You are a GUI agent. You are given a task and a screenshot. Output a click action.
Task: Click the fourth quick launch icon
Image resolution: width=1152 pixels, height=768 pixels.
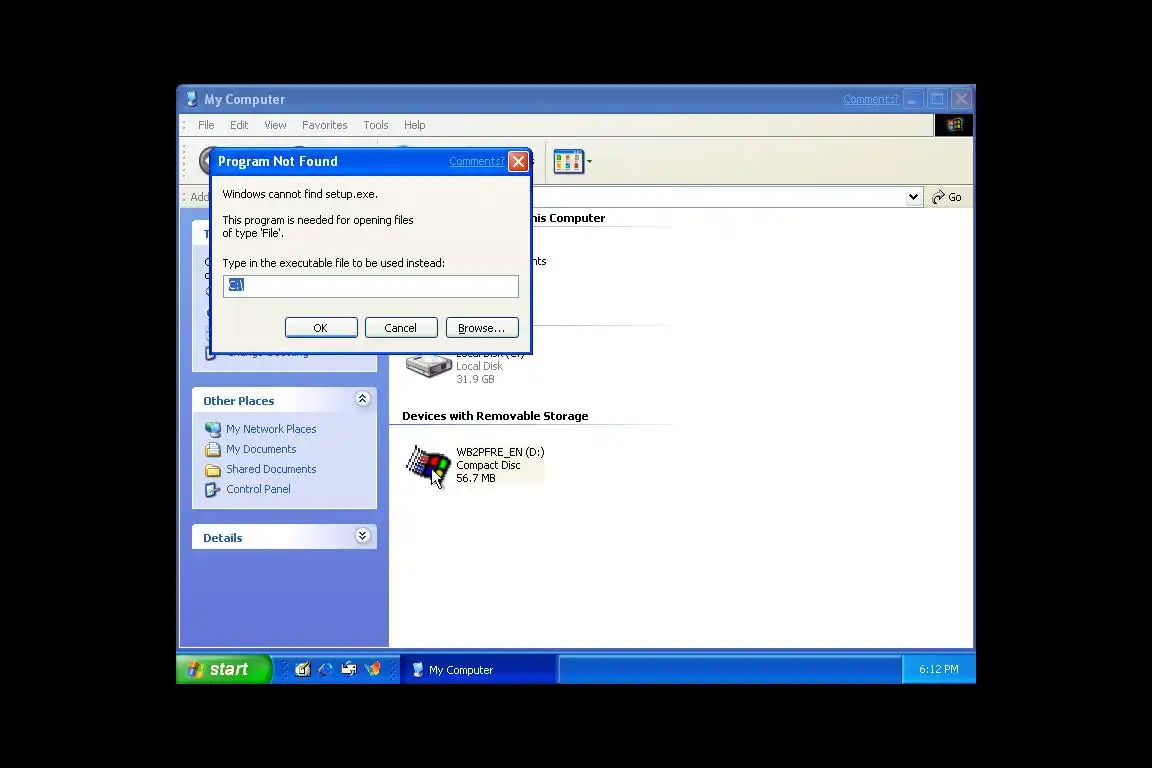(x=372, y=670)
